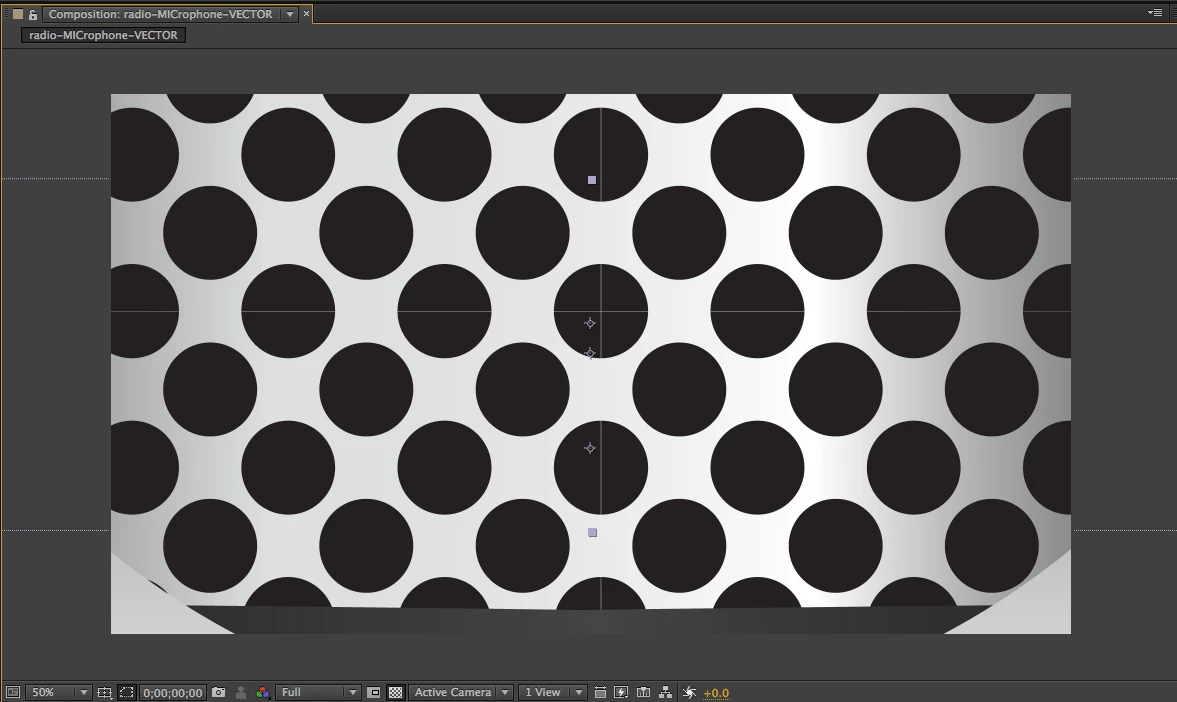Click the composition label color swatch
The image size is (1177, 702).
(18, 14)
